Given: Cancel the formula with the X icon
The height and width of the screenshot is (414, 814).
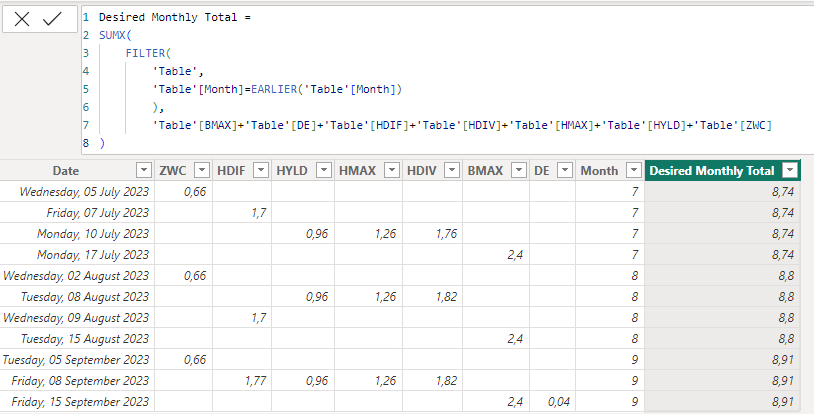Looking at the screenshot, I should pos(22,20).
